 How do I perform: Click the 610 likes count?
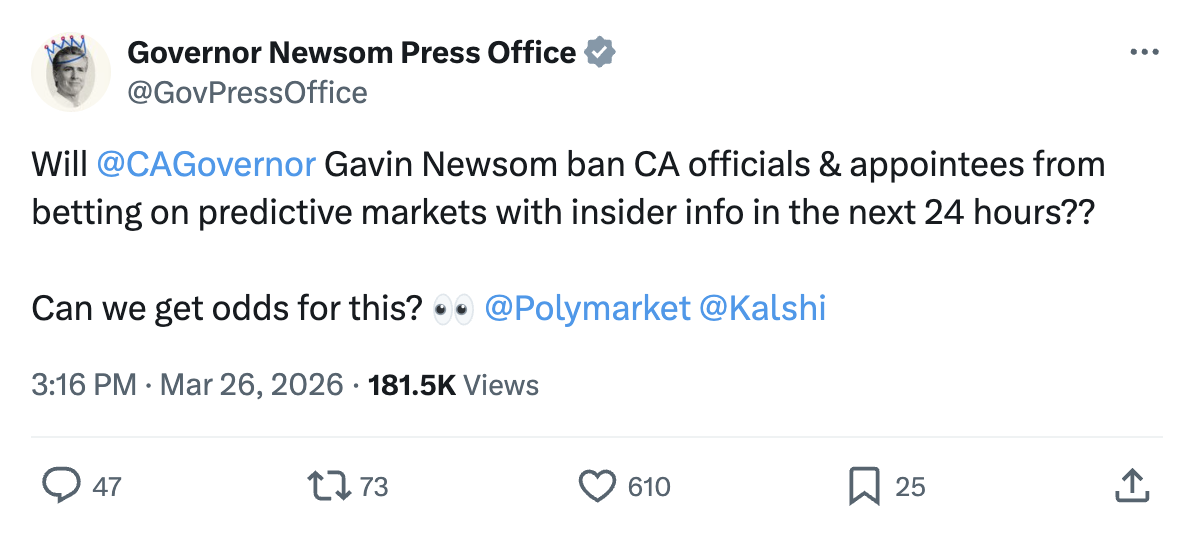649,487
